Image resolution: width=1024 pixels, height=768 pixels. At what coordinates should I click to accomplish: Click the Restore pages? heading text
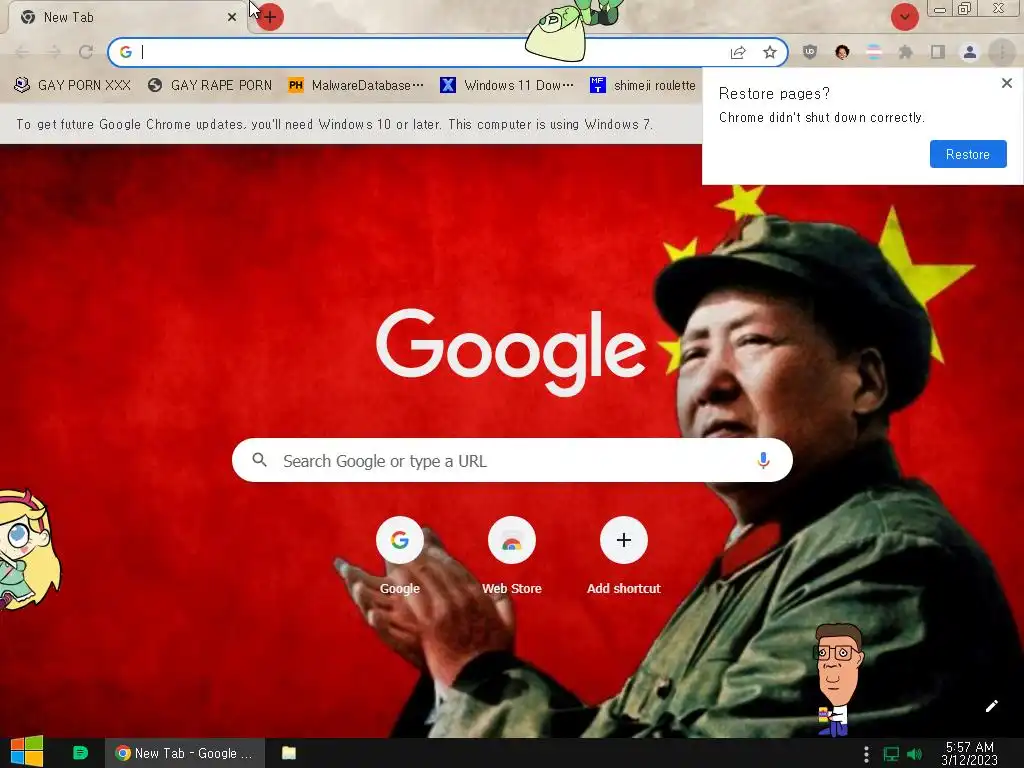[x=774, y=93]
